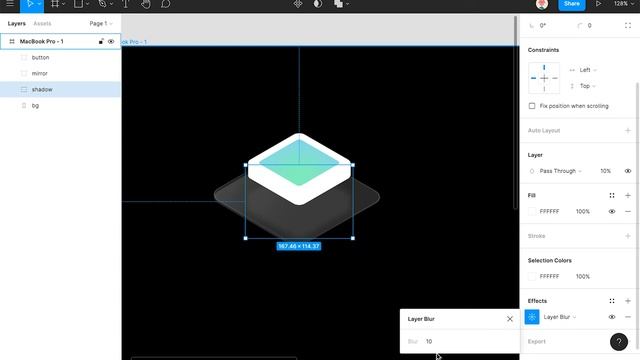Change Layer Blur effect type dropdown
This screenshot has height=360, width=640.
(x=560, y=317)
